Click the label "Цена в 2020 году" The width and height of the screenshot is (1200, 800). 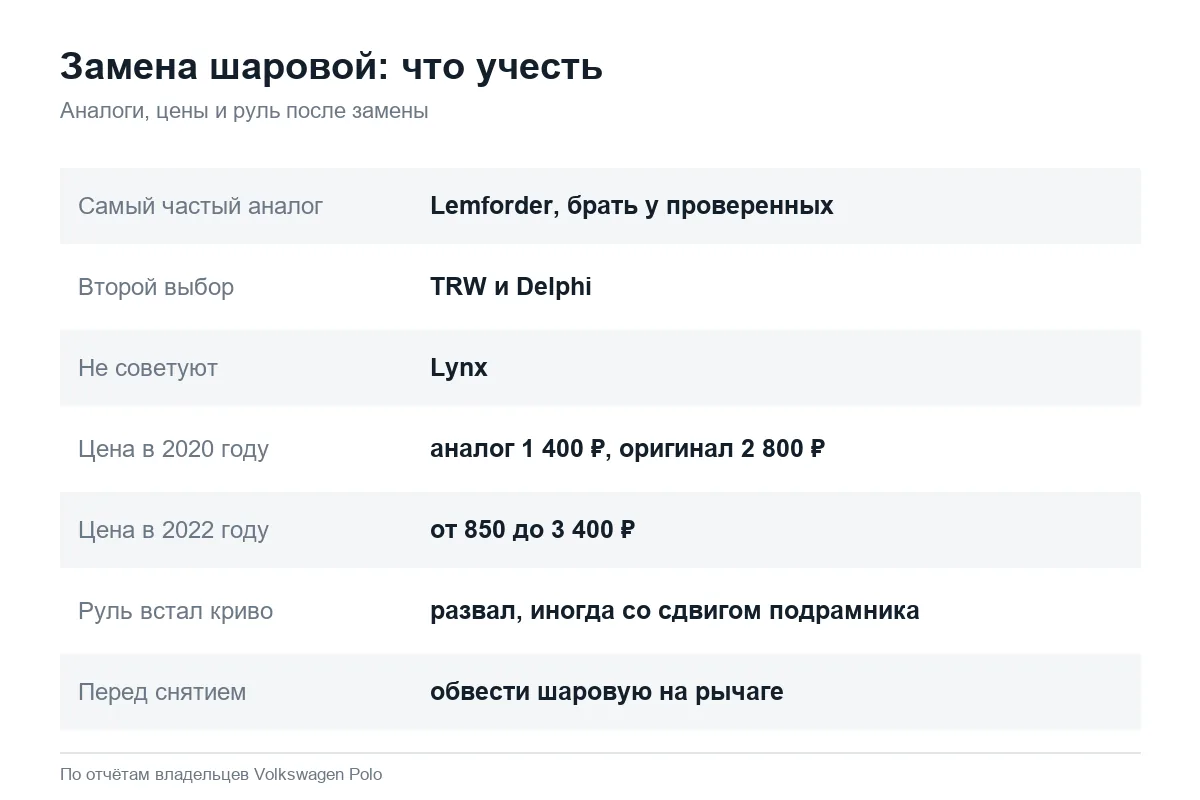(173, 449)
